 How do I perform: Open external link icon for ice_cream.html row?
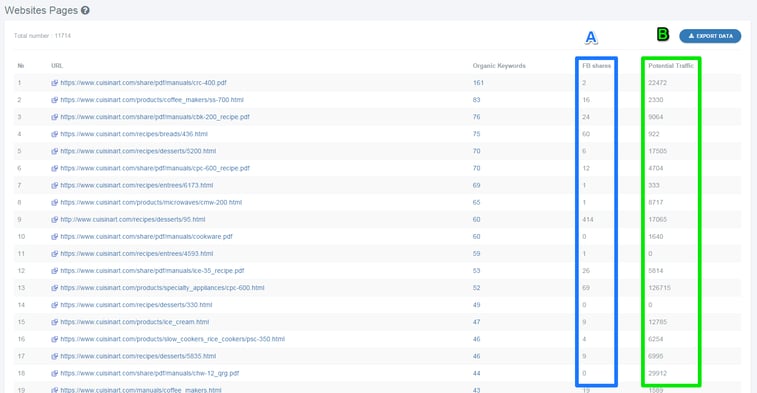[x=55, y=322]
